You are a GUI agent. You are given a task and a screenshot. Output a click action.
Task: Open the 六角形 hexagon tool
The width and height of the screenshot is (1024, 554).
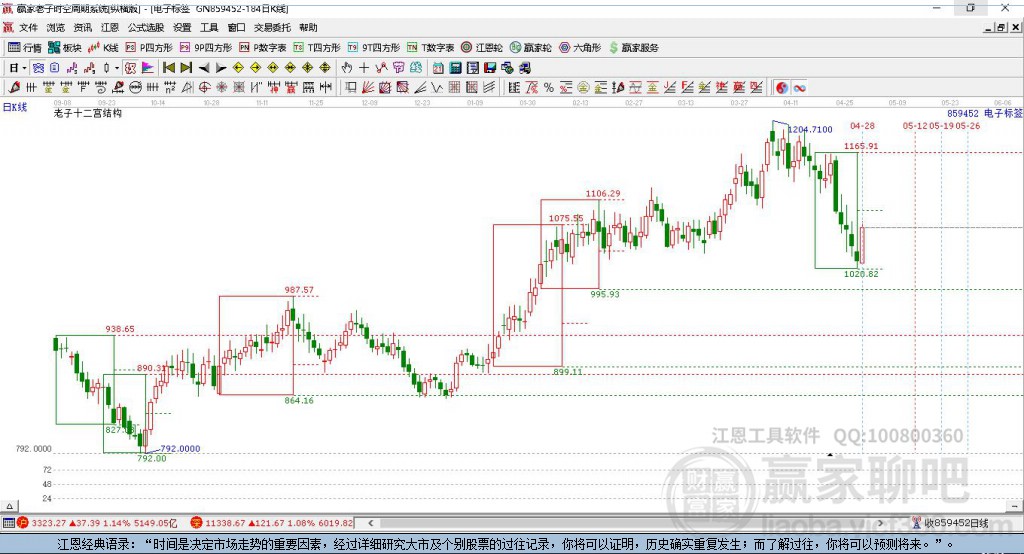579,48
